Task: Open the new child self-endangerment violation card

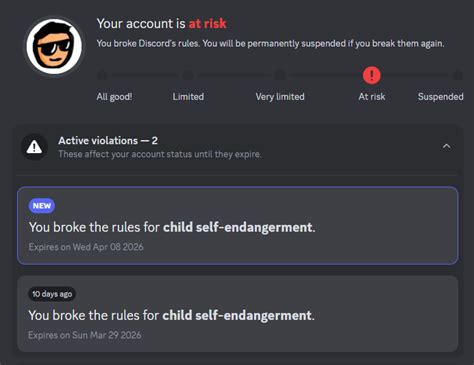Action: [x=238, y=226]
